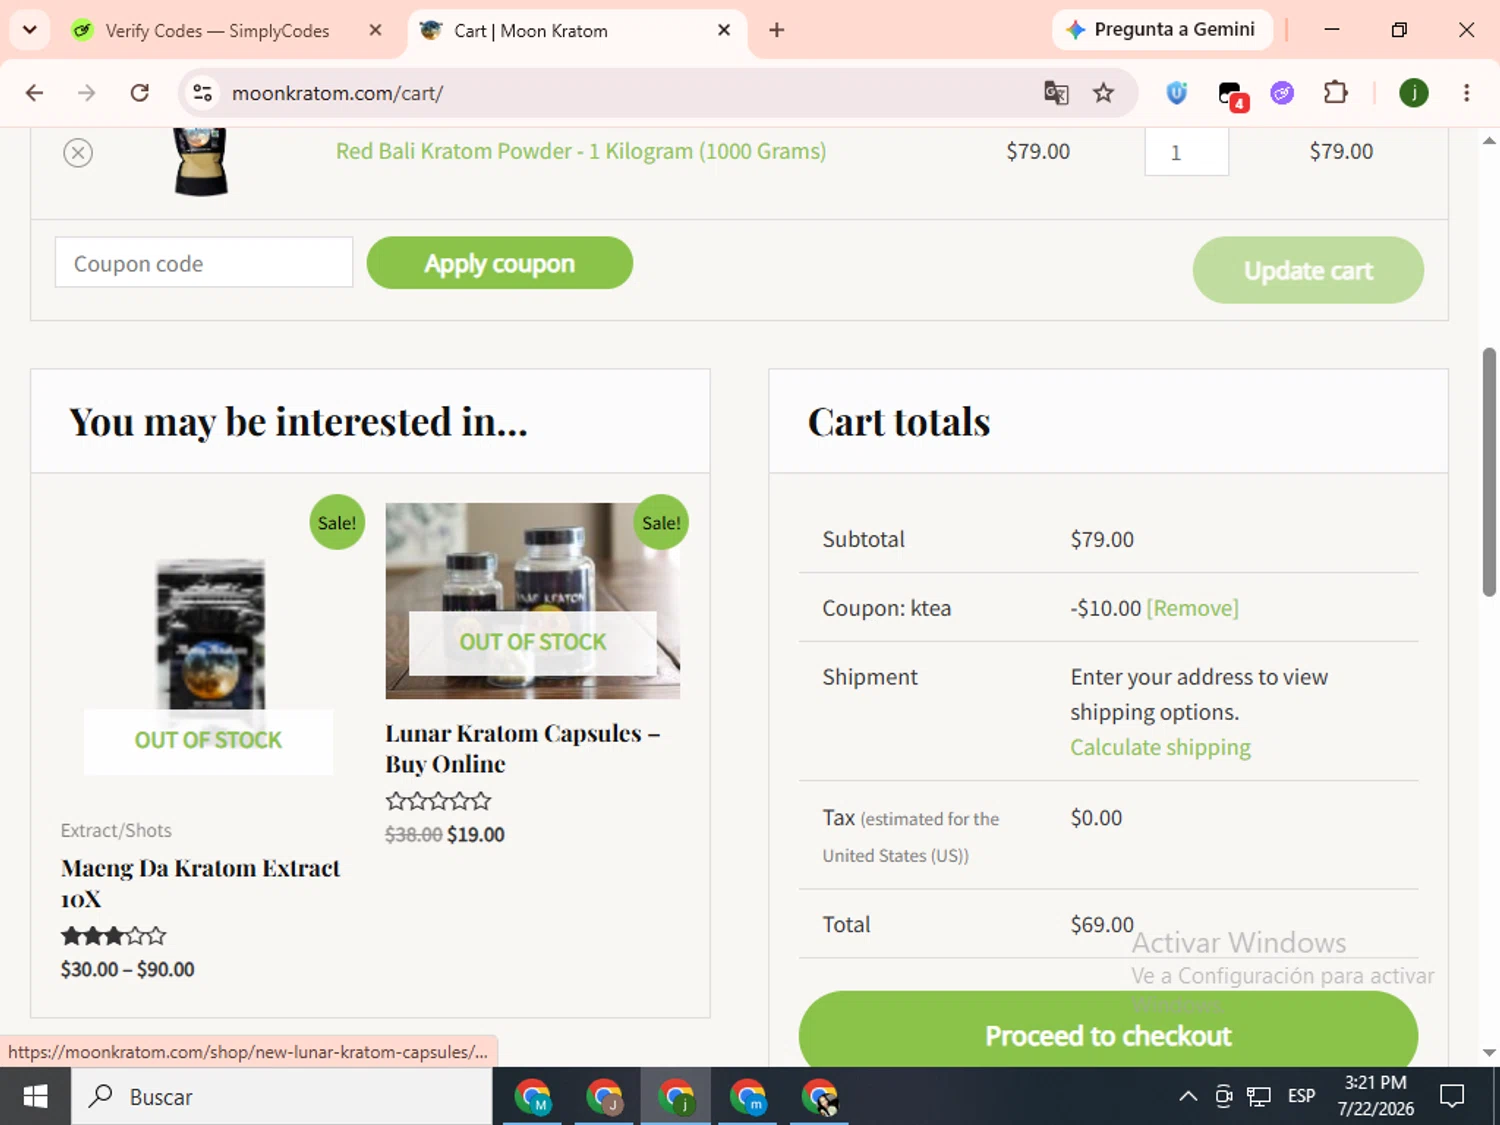This screenshot has height=1125, width=1500.
Task: Open the Chrome taskbar icon with blue m badge
Action: pos(748,1097)
